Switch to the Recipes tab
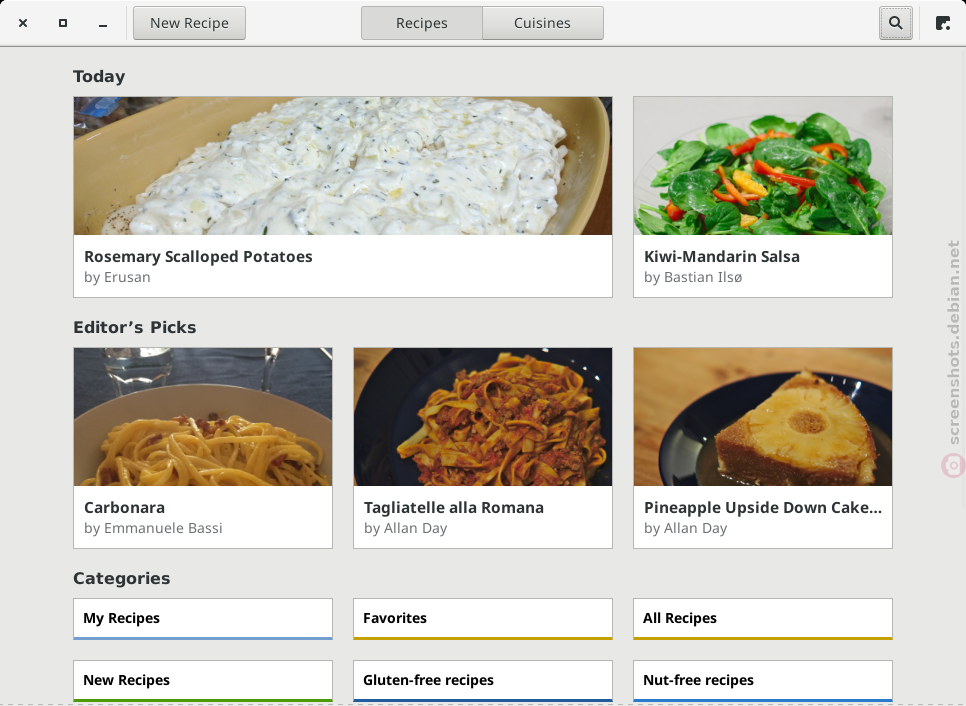Screen dimensions: 966x706 pos(422,23)
